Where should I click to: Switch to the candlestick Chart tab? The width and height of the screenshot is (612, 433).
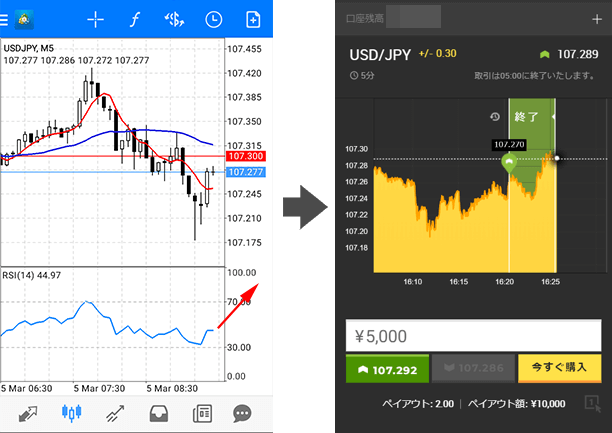click(71, 413)
